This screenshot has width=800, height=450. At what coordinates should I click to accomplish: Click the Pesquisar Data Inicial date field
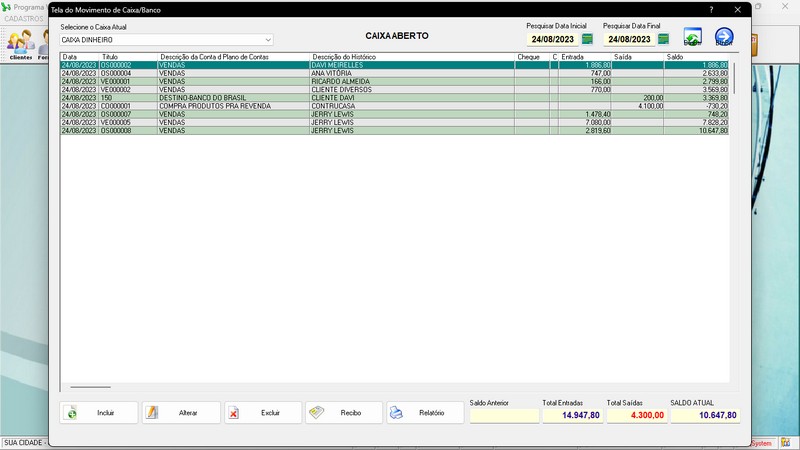click(553, 39)
